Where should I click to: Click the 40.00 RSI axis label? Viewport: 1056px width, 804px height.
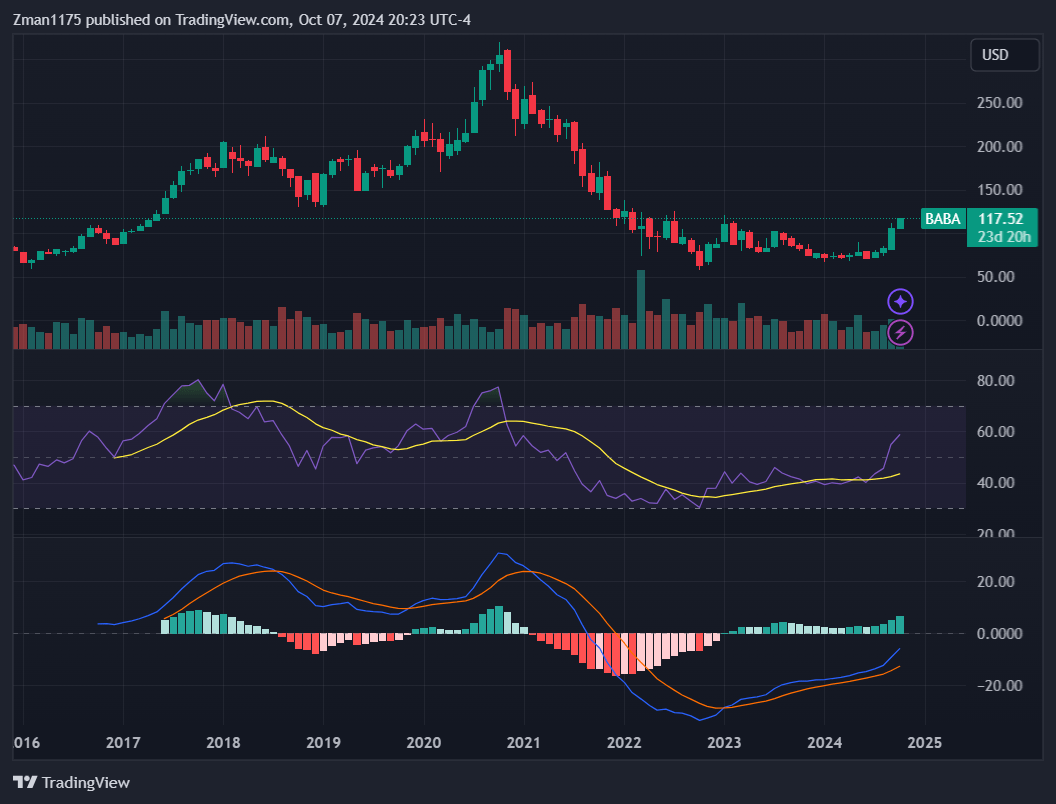995,483
